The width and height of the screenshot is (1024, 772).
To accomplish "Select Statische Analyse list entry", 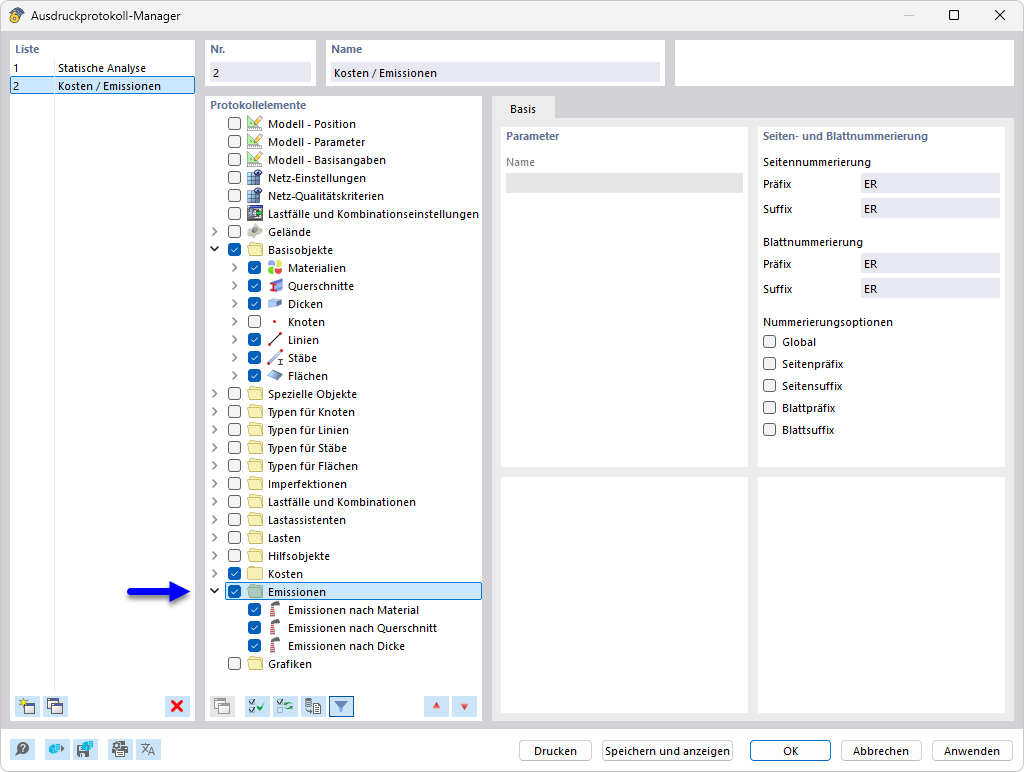I will pos(103,68).
